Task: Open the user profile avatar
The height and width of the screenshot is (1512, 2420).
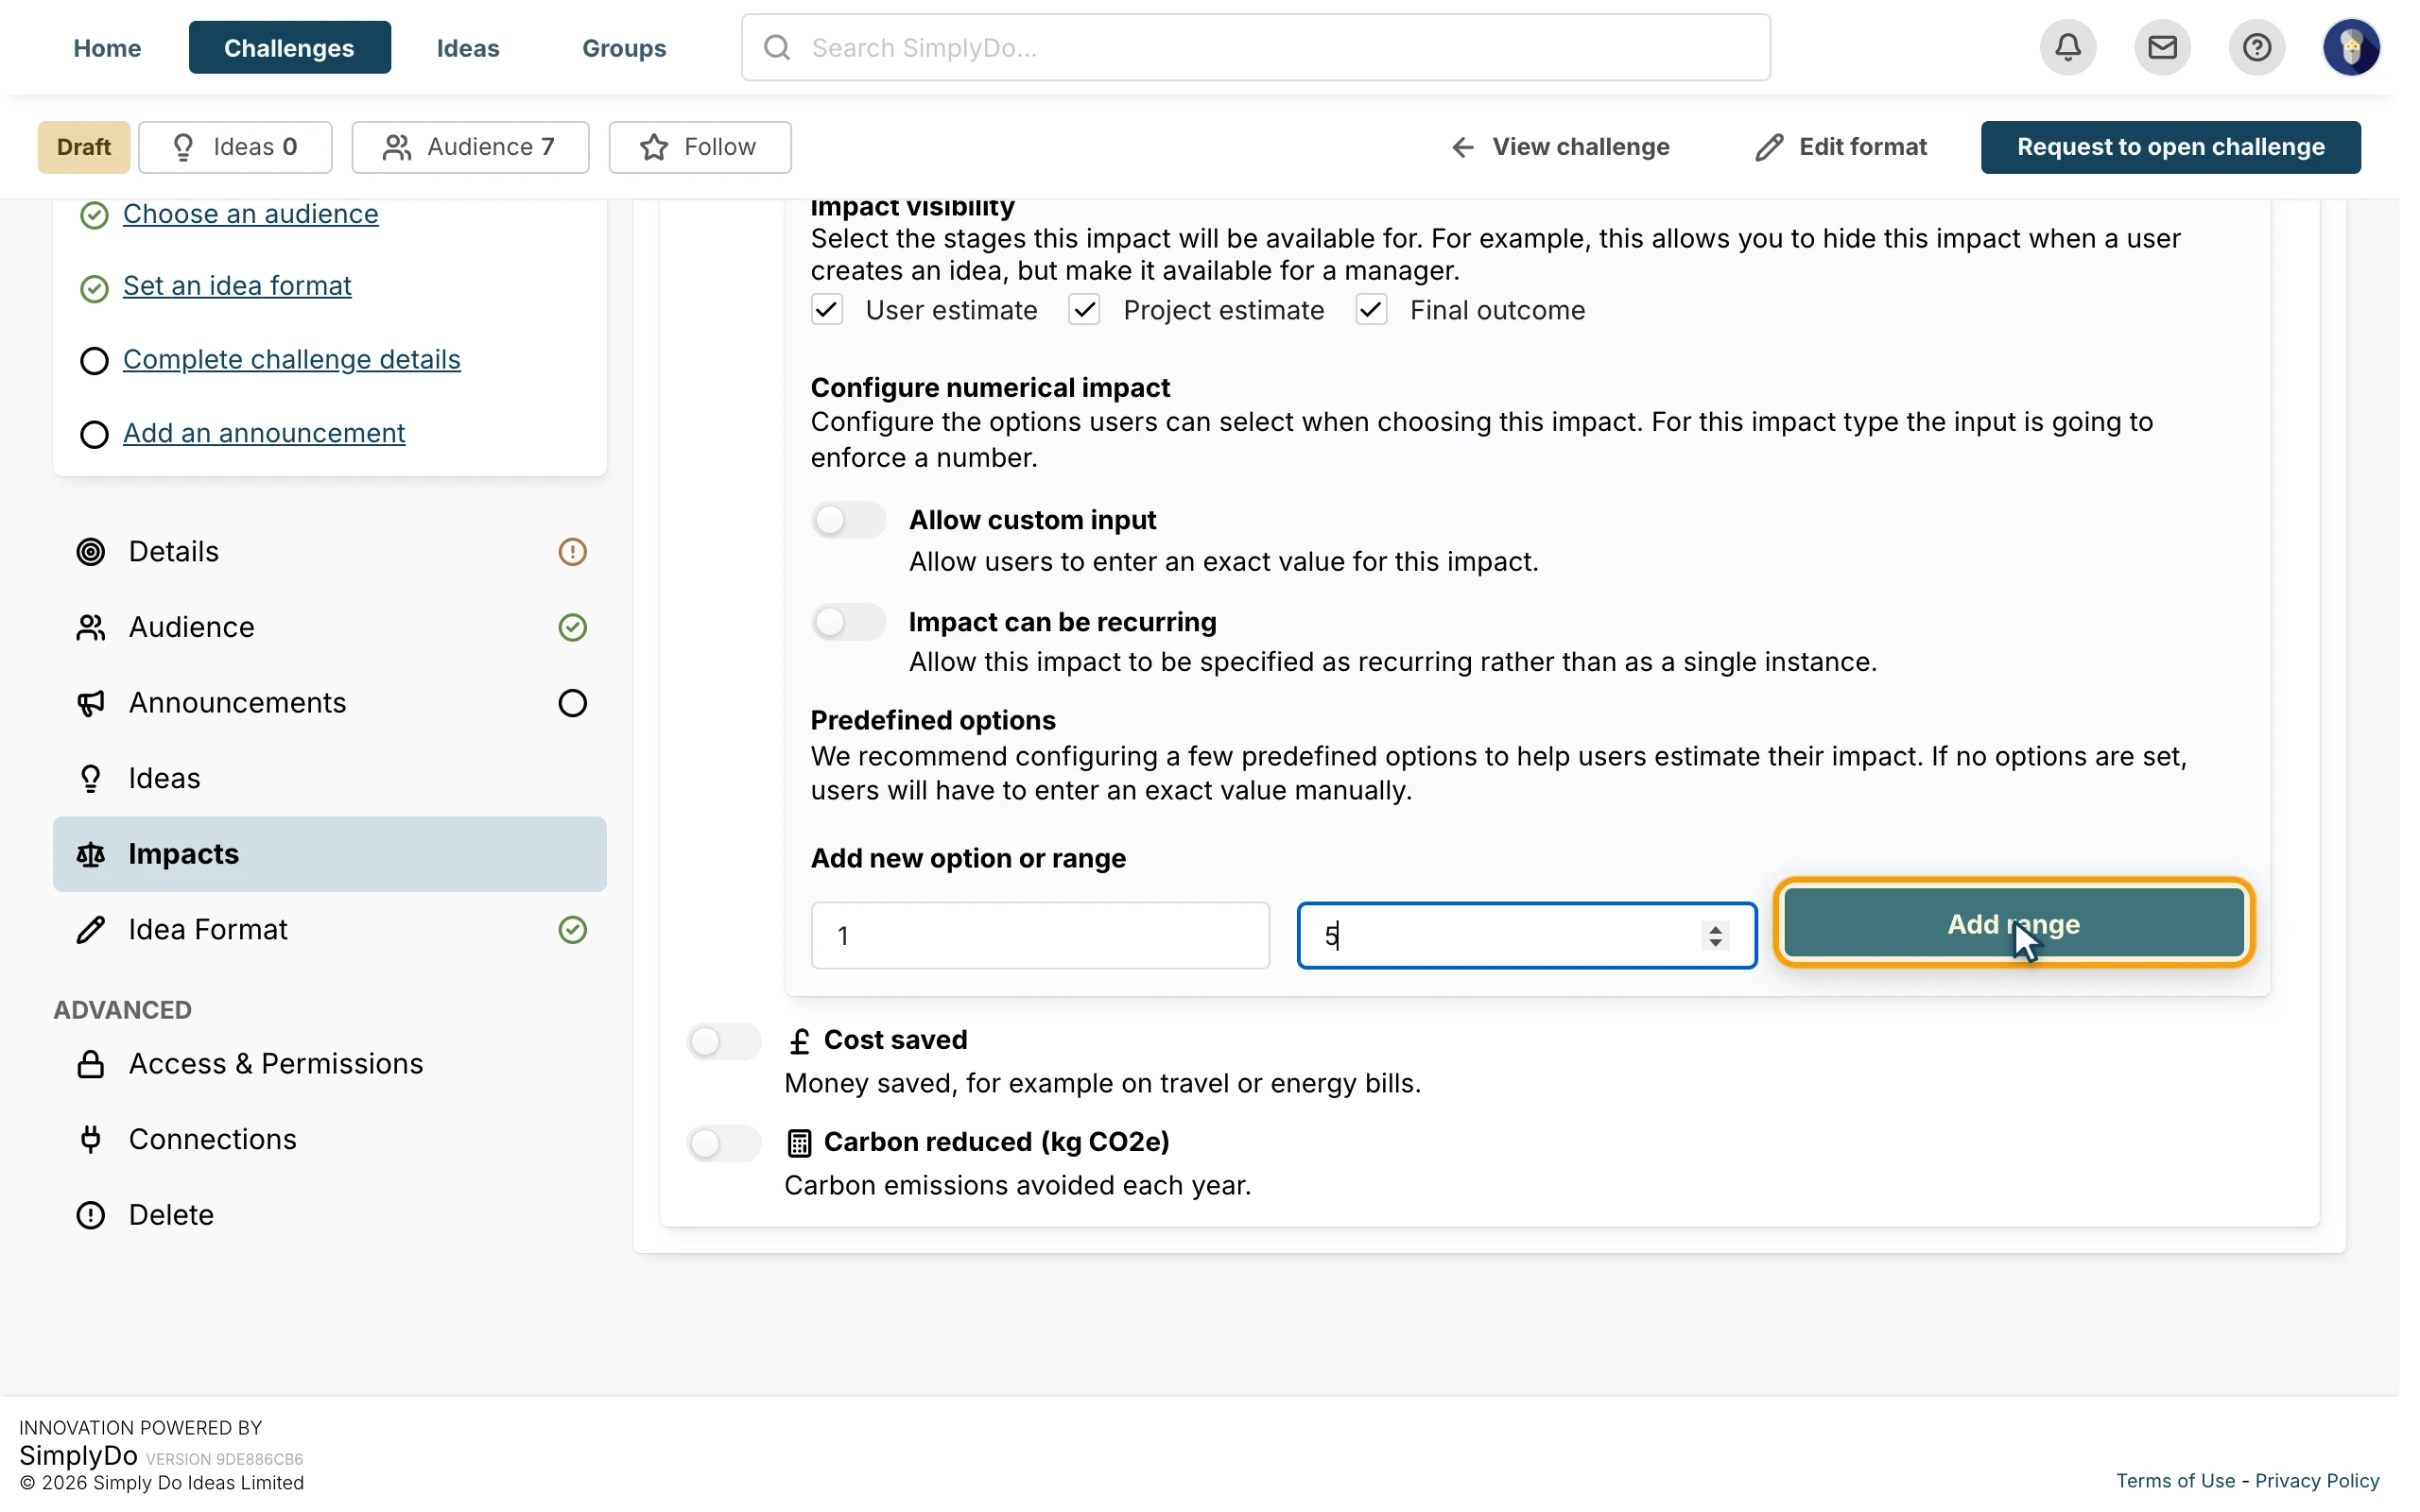Action: tap(2351, 47)
